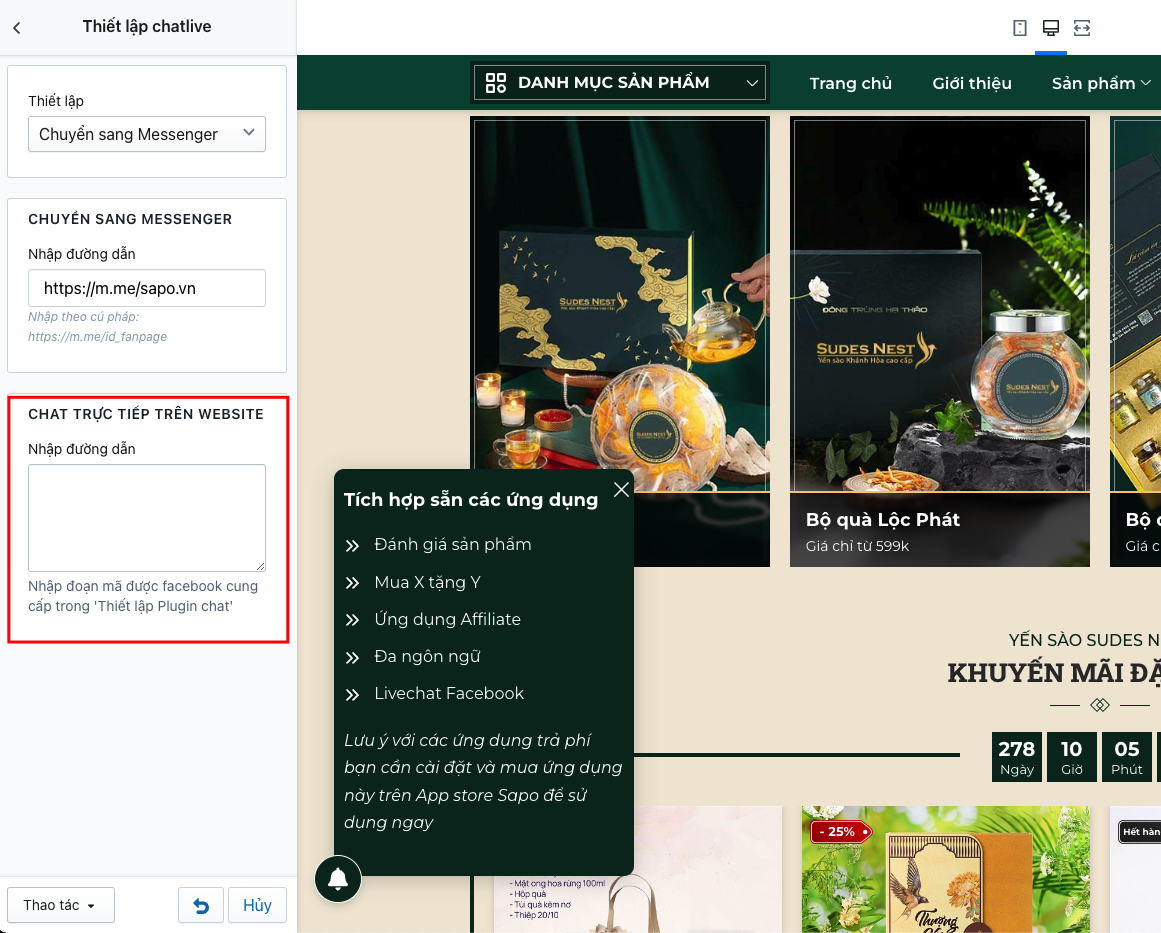The image size is (1161, 933).
Task: Expand the Sản phẩm menu
Action: tap(1101, 83)
